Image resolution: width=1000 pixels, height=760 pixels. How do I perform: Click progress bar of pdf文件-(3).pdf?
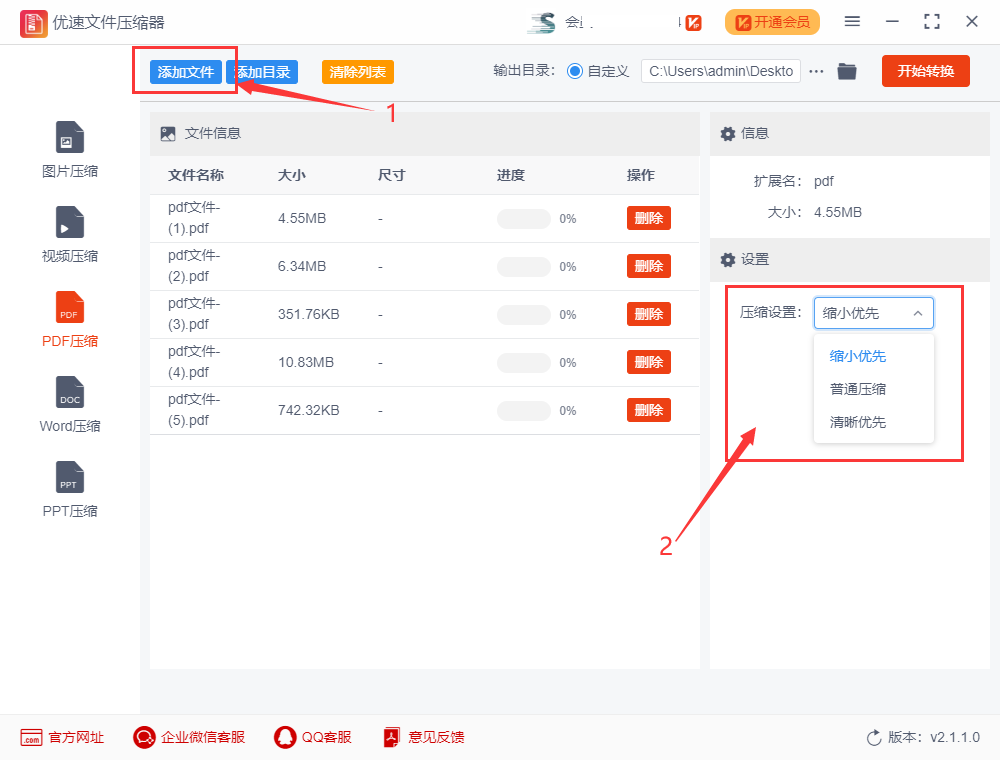[x=524, y=315]
